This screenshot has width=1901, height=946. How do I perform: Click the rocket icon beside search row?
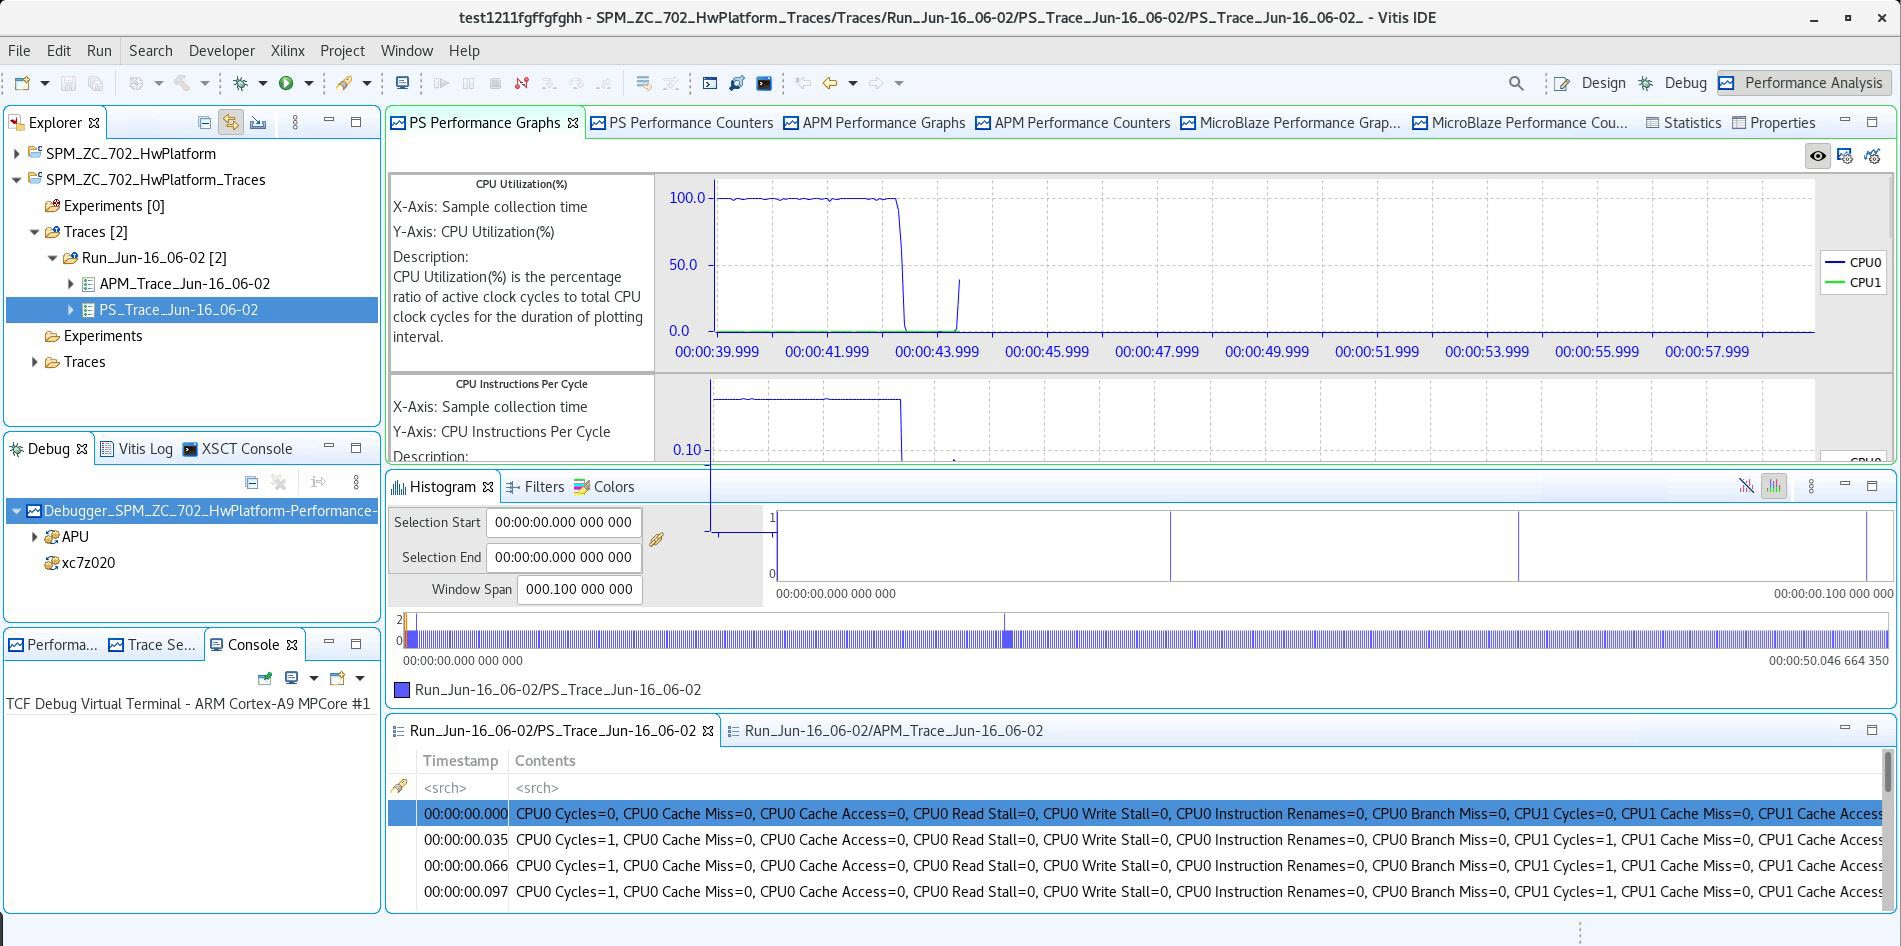399,787
